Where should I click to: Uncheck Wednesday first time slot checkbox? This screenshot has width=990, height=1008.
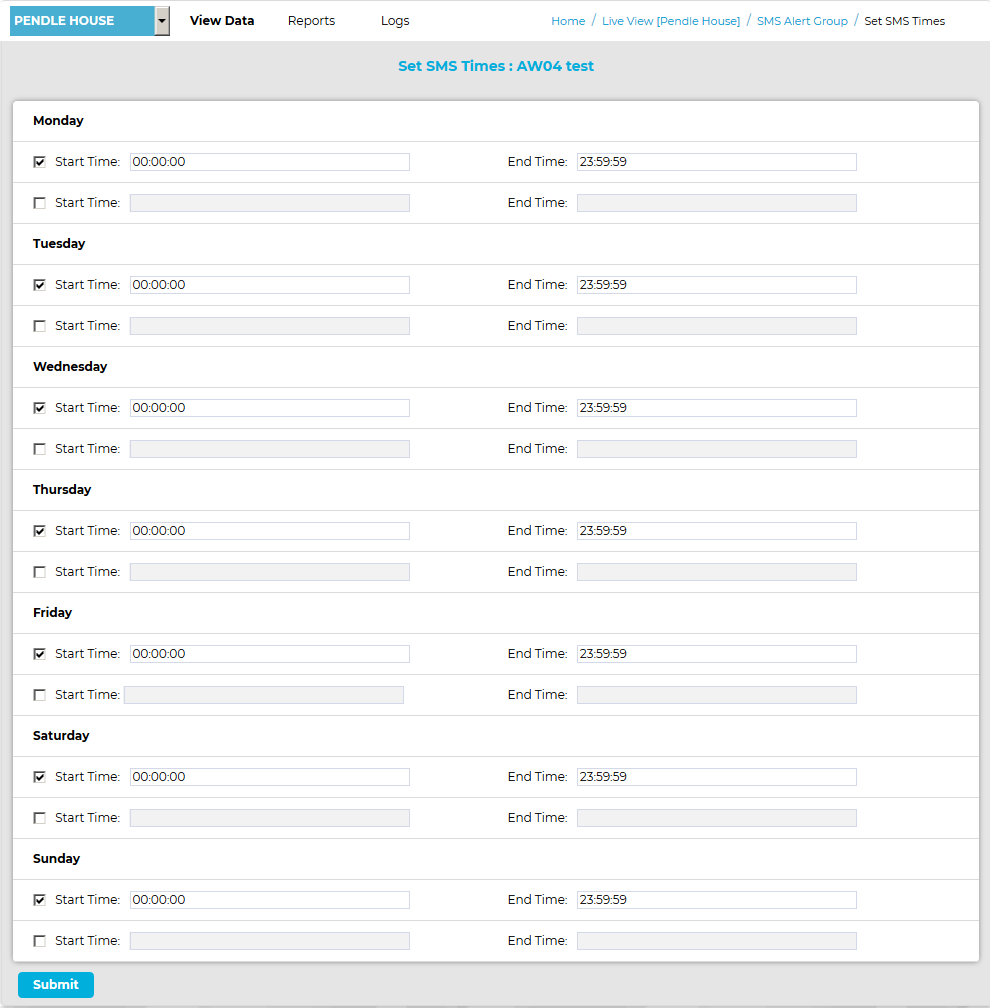(x=40, y=408)
